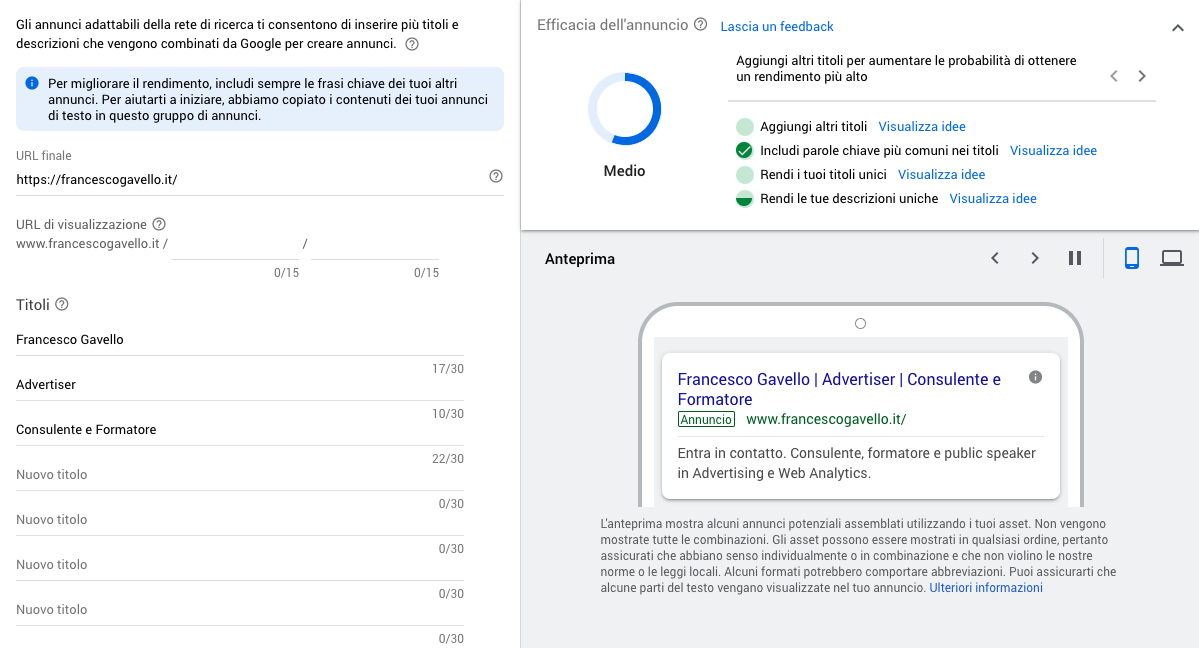The height and width of the screenshot is (648, 1199).
Task: Click status circle for Rendi le tue descrizioni uniche
Action: coord(744,199)
